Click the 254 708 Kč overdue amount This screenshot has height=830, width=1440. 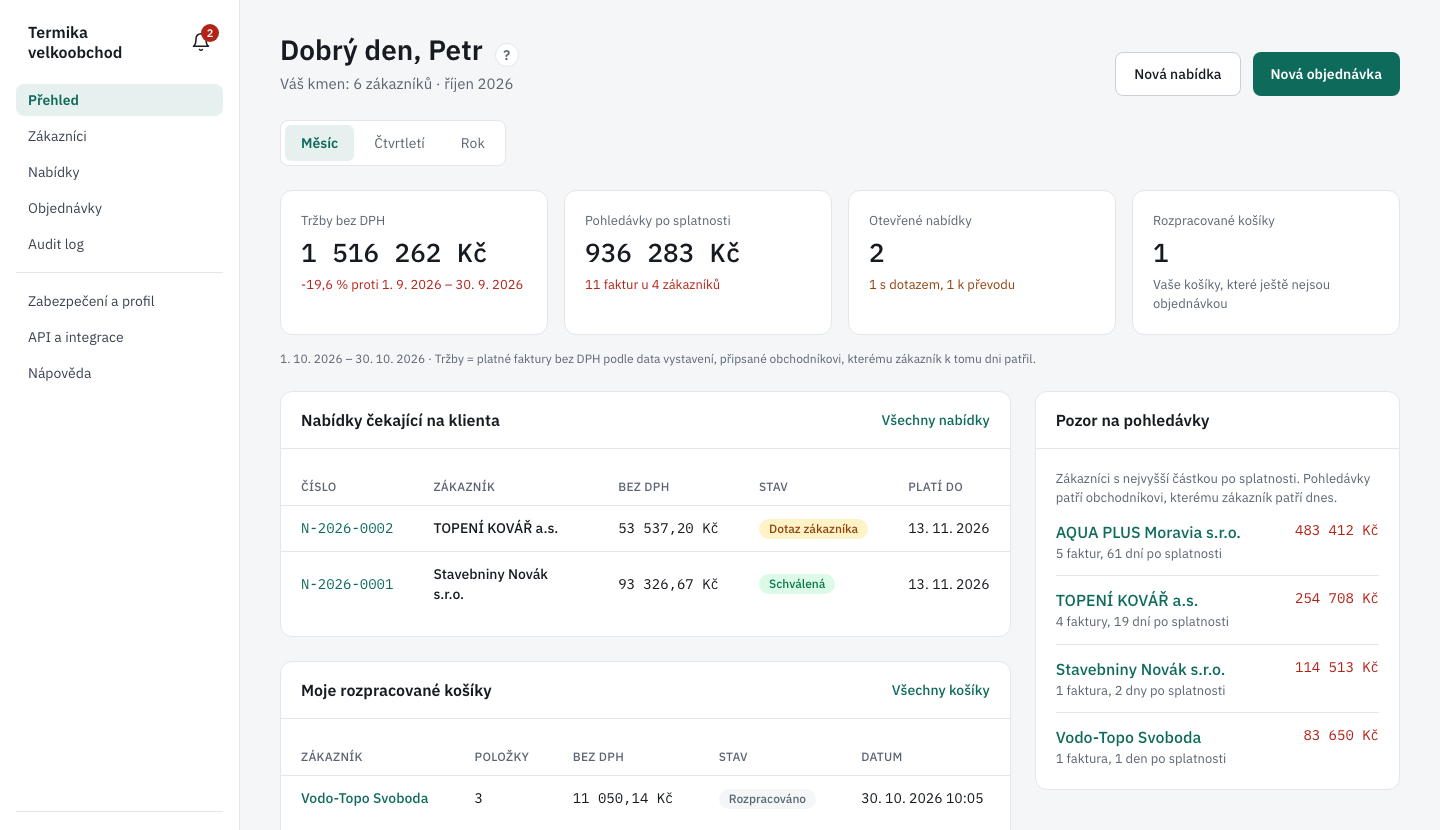point(1336,598)
